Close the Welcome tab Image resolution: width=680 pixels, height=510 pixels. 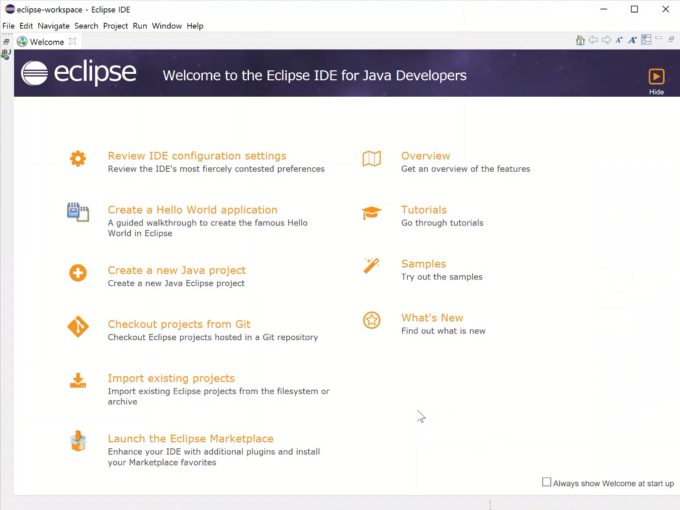(72, 41)
